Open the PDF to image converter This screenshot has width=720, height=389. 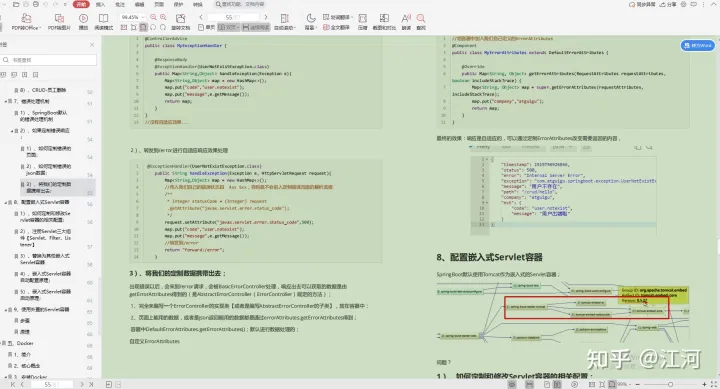tap(59, 22)
